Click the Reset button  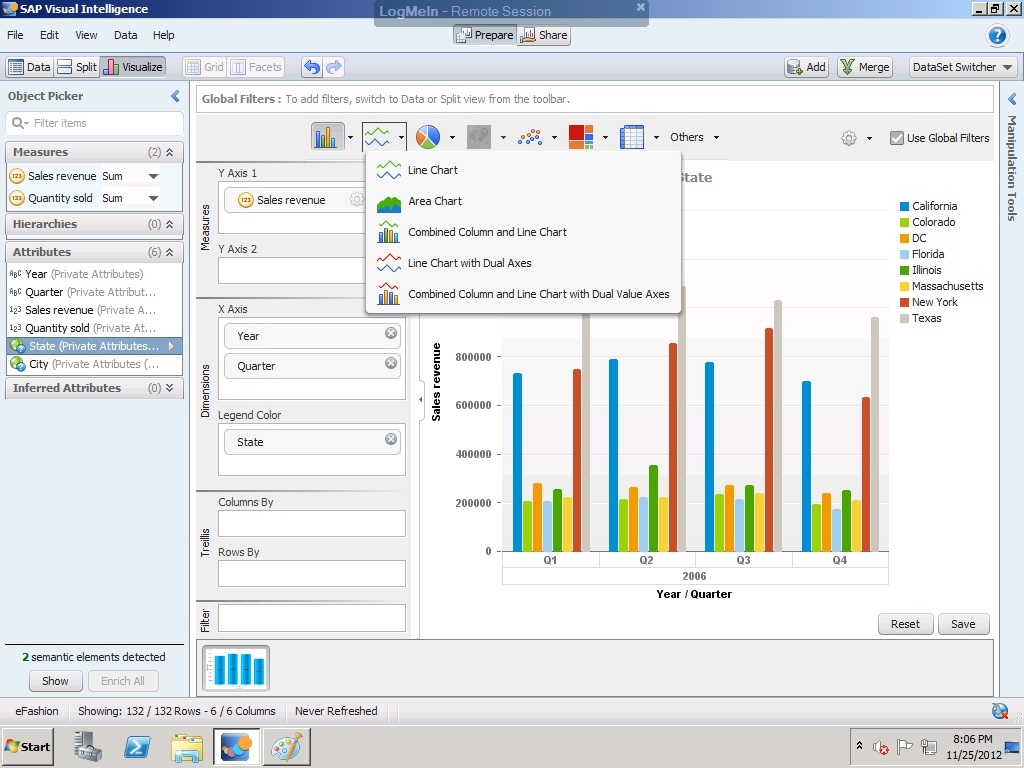tap(905, 624)
